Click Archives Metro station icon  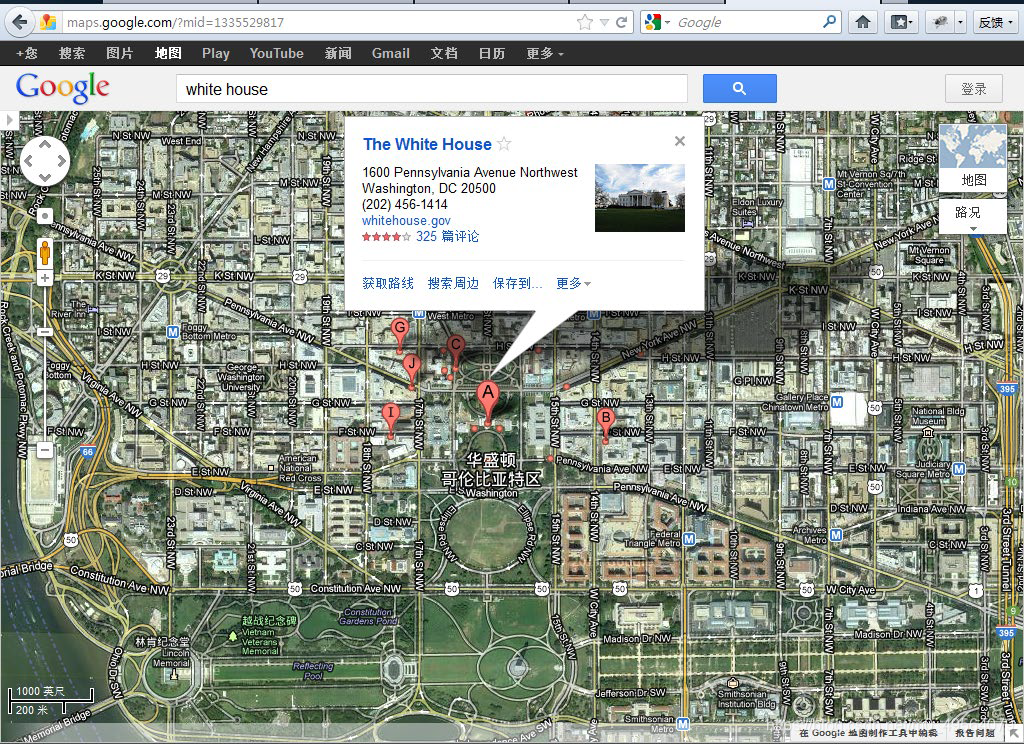[837, 535]
